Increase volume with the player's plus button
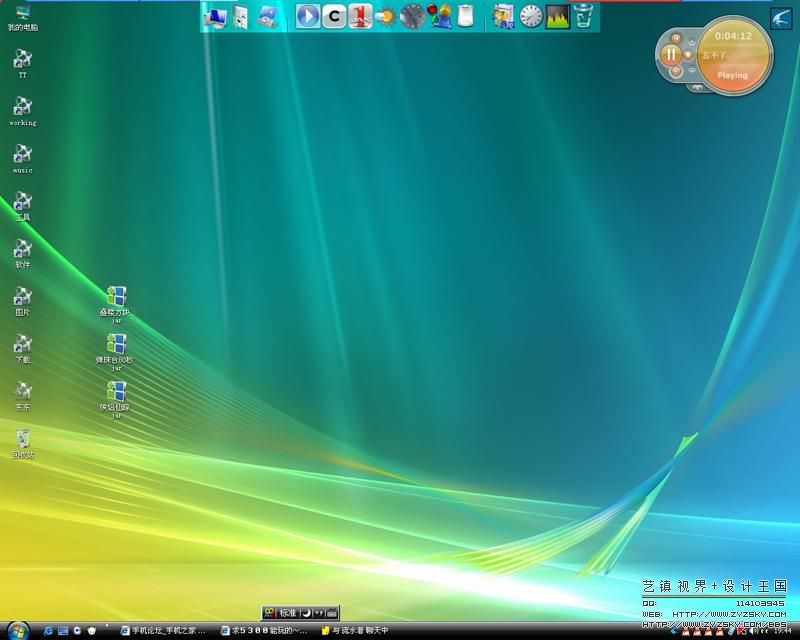Image resolution: width=800 pixels, height=640 pixels. coord(692,41)
